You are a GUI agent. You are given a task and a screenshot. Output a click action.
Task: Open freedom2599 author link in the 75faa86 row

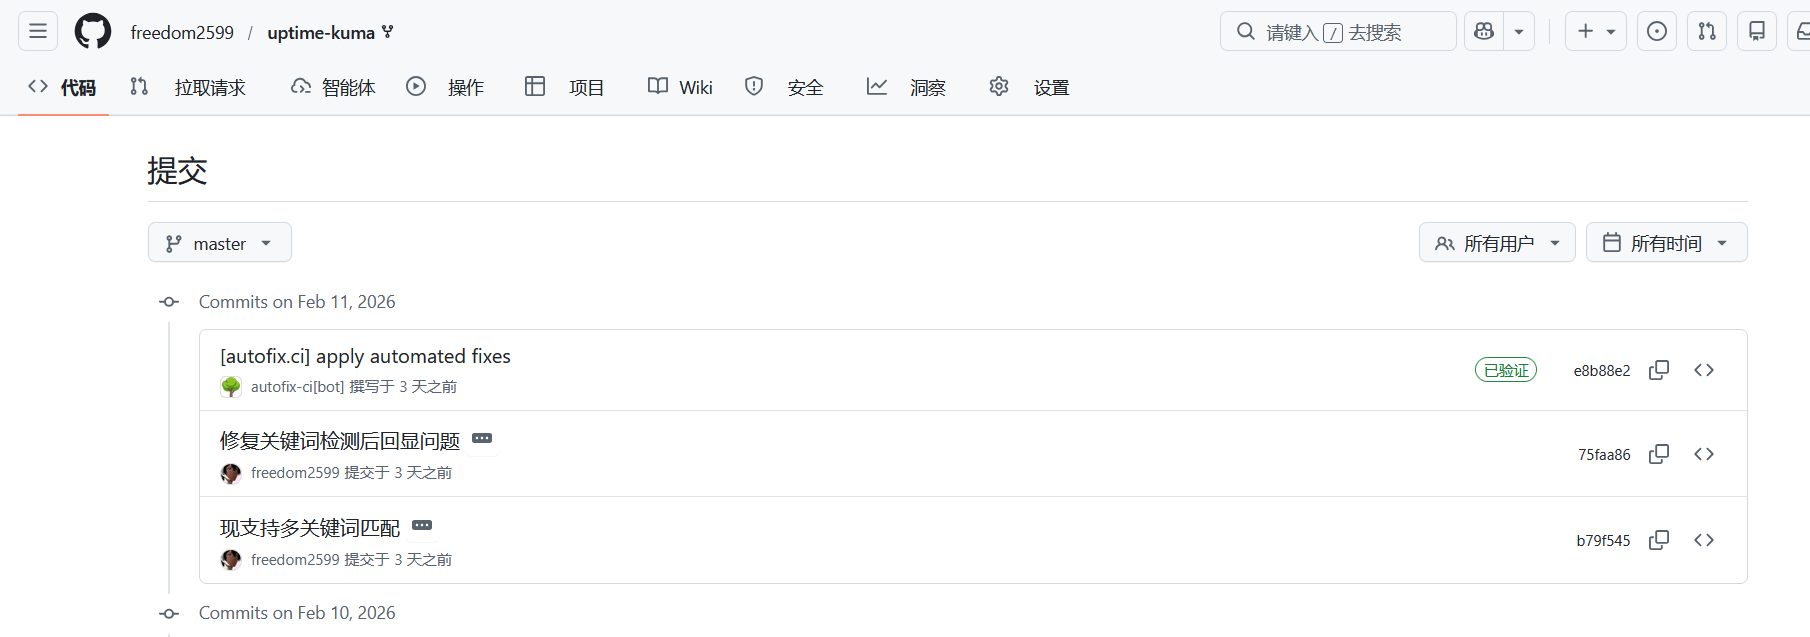295,473
